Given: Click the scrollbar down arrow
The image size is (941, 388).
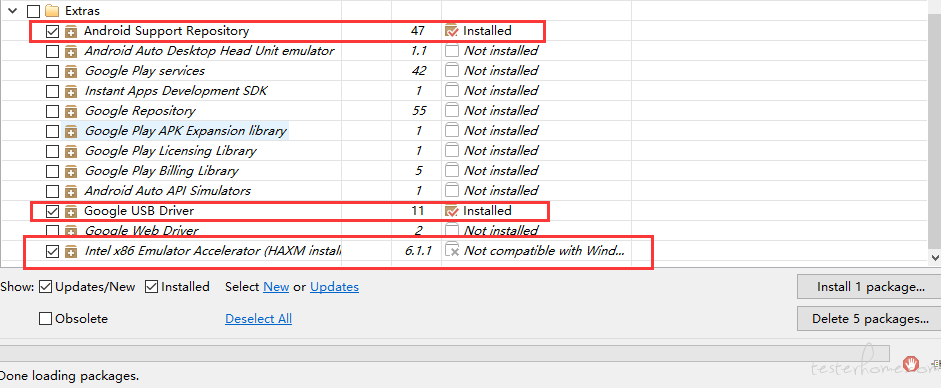Looking at the screenshot, I should [935, 257].
